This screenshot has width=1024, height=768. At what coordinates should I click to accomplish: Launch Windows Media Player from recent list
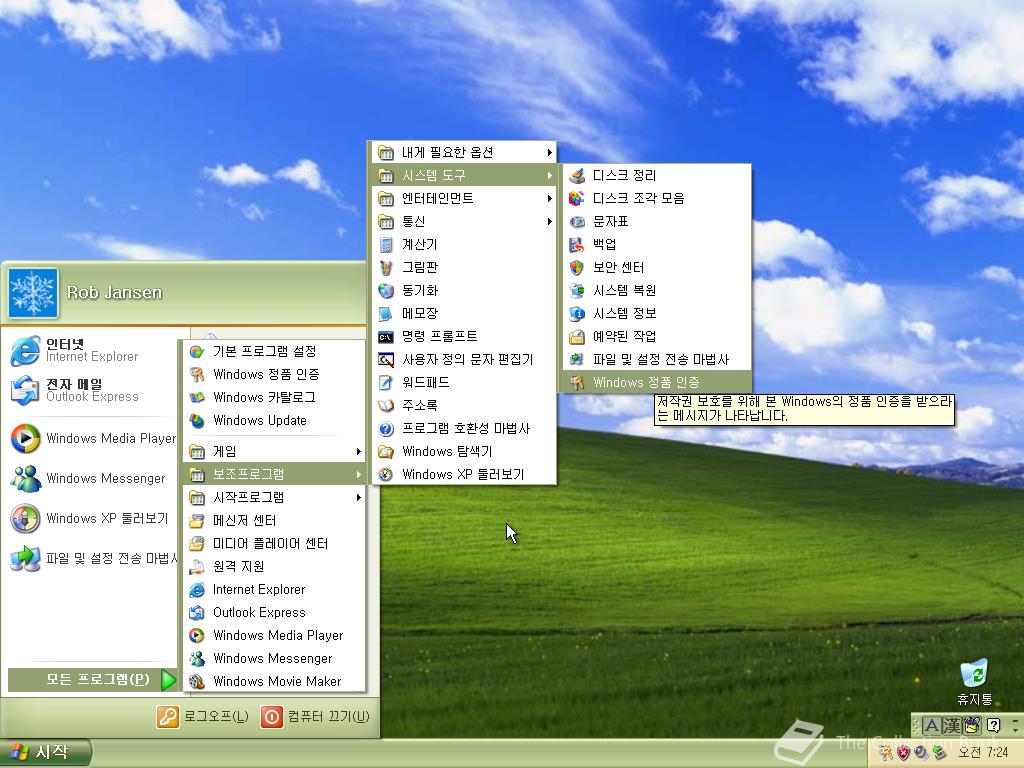pyautogui.click(x=91, y=438)
